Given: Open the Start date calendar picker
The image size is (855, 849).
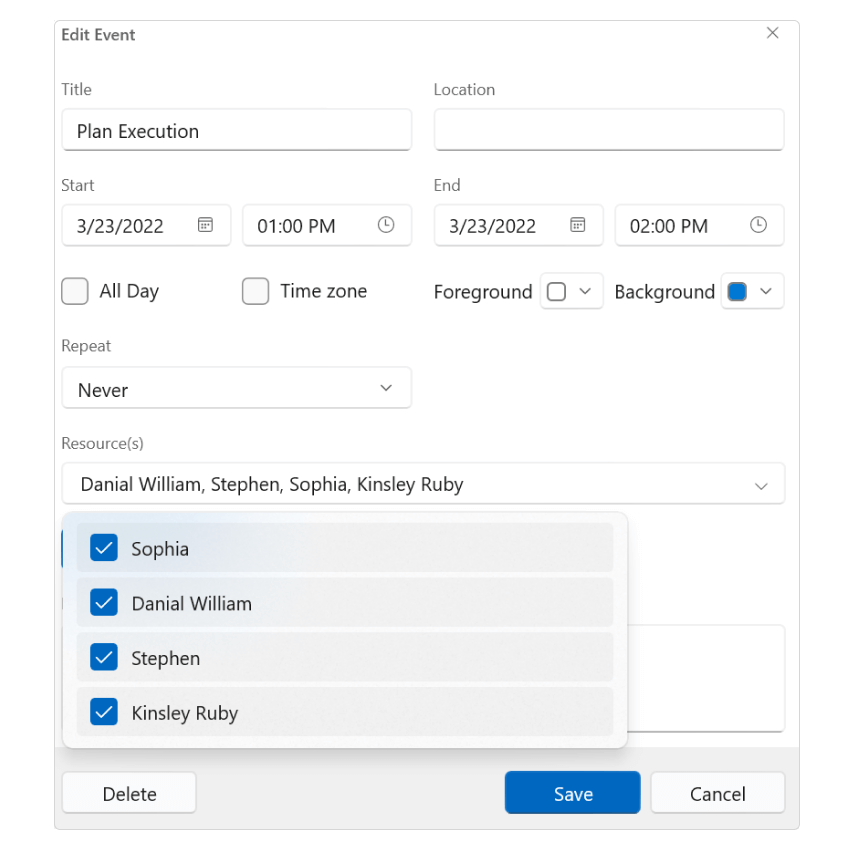Looking at the screenshot, I should tap(203, 225).
